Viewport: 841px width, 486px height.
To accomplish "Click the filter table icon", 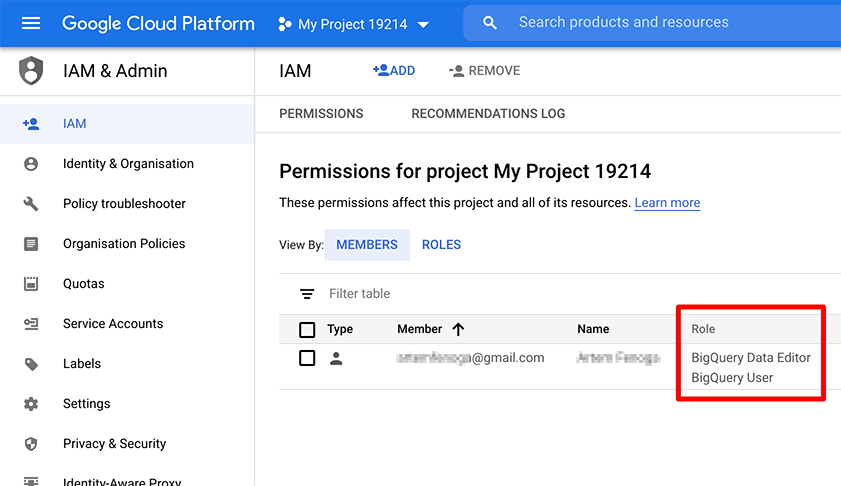I will (307, 294).
